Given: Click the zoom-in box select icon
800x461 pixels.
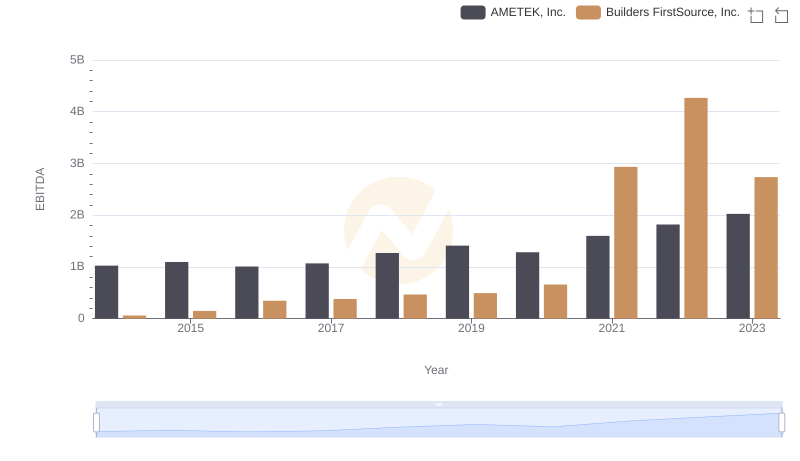Looking at the screenshot, I should coord(756,15).
